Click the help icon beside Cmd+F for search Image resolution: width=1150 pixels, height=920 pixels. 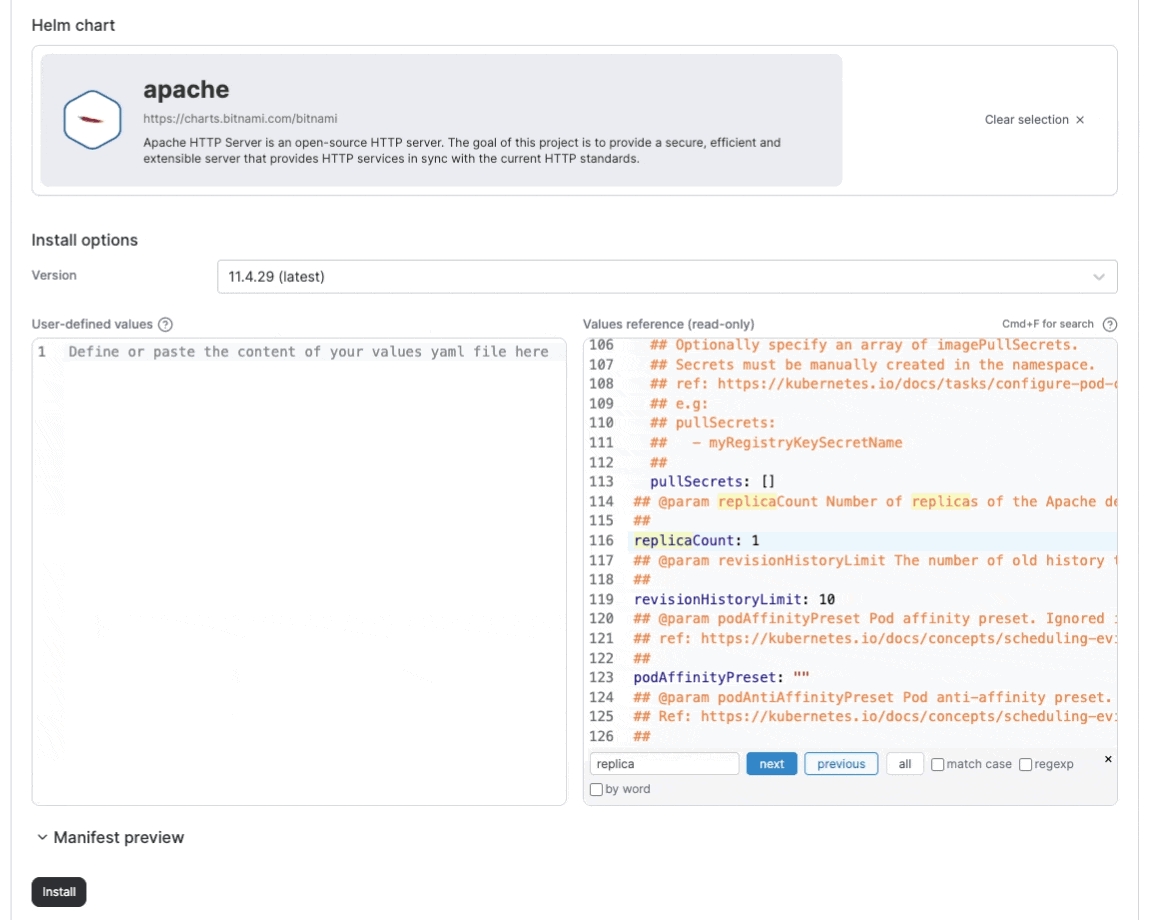pyautogui.click(x=1109, y=324)
